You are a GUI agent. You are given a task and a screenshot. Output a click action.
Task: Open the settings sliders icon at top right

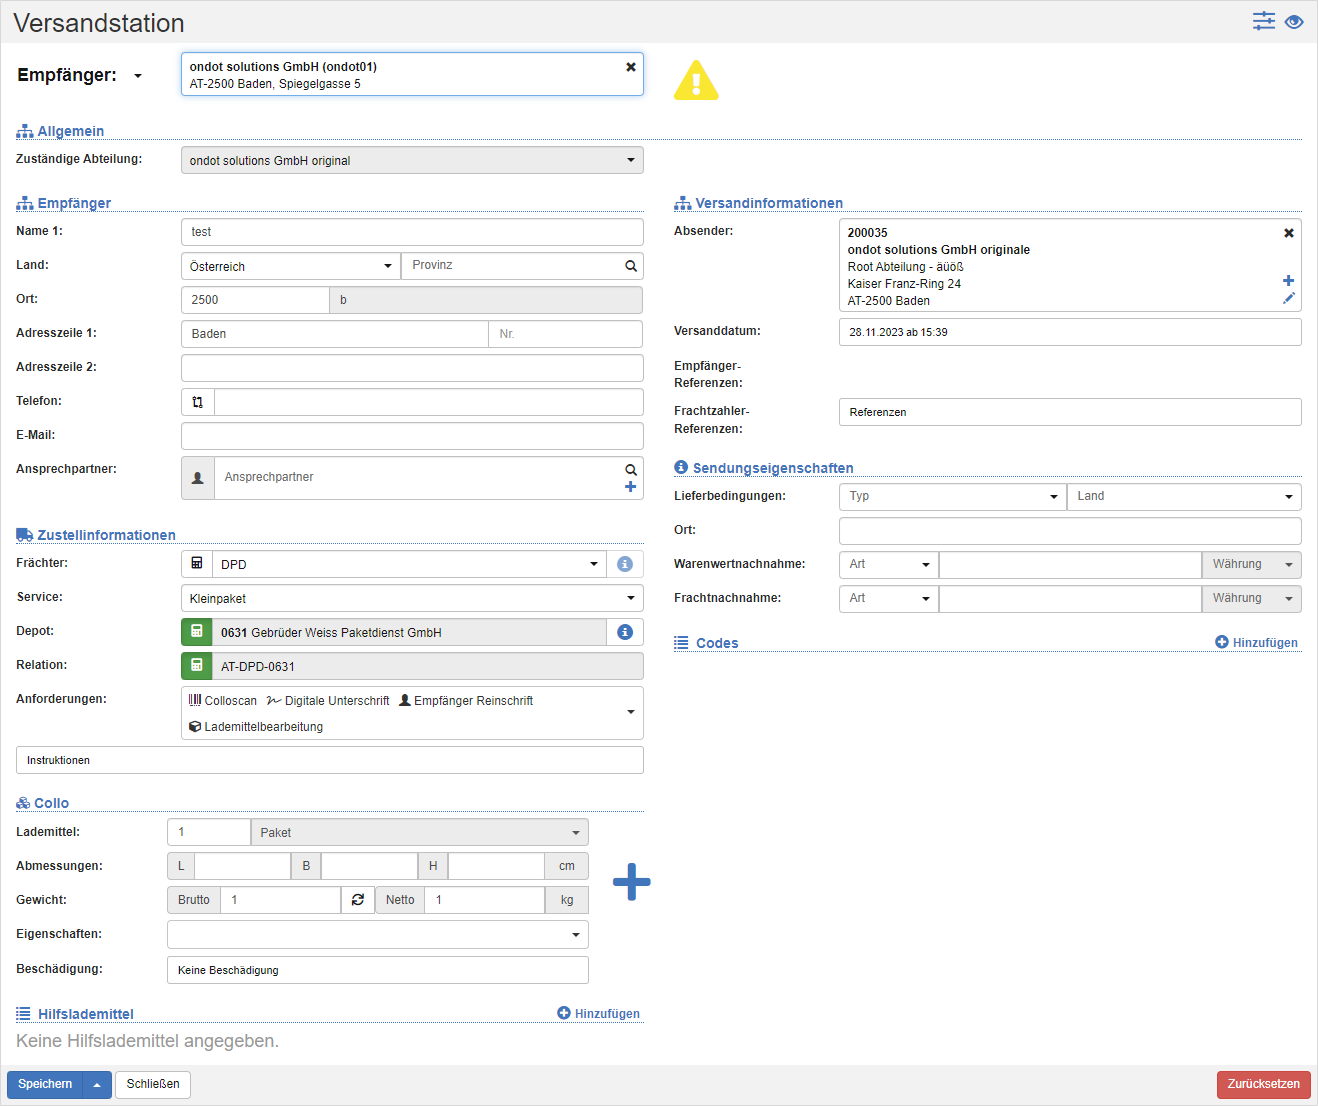[1264, 21]
